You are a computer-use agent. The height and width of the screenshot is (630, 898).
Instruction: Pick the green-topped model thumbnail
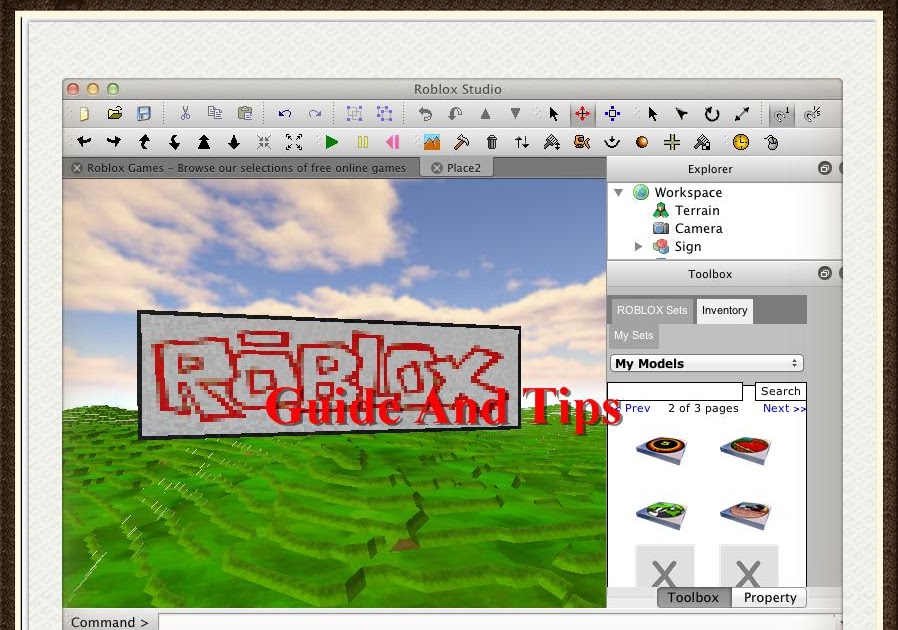coord(661,514)
